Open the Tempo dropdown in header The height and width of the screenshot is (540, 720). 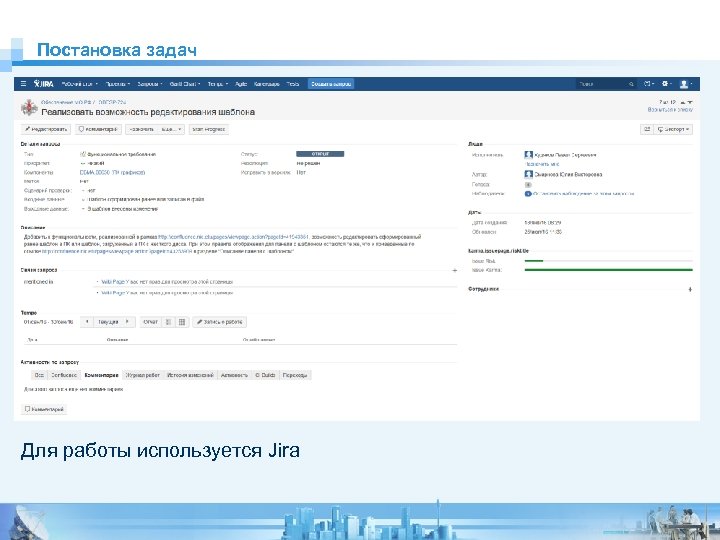click(218, 84)
